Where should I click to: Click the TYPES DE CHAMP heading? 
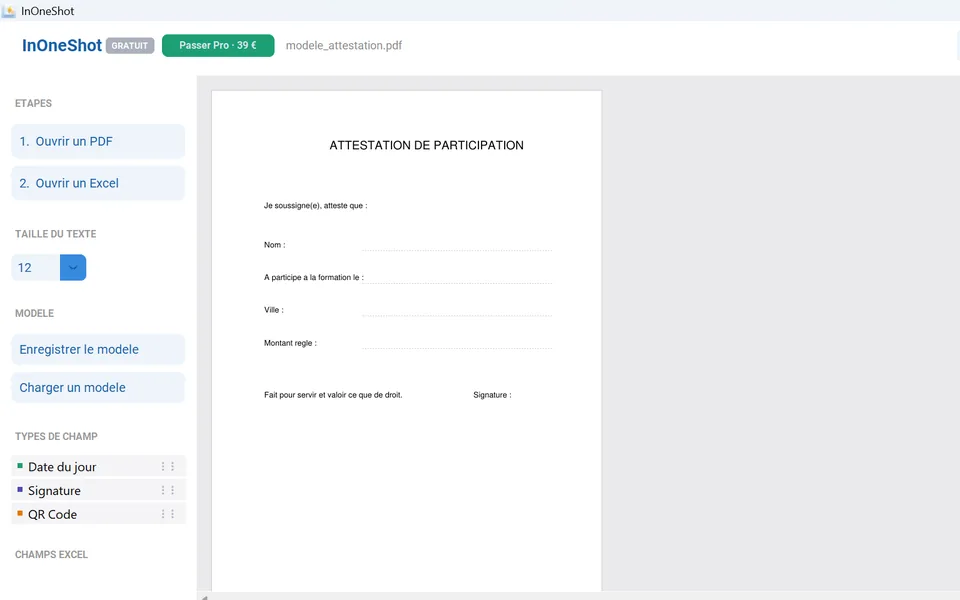click(x=56, y=437)
